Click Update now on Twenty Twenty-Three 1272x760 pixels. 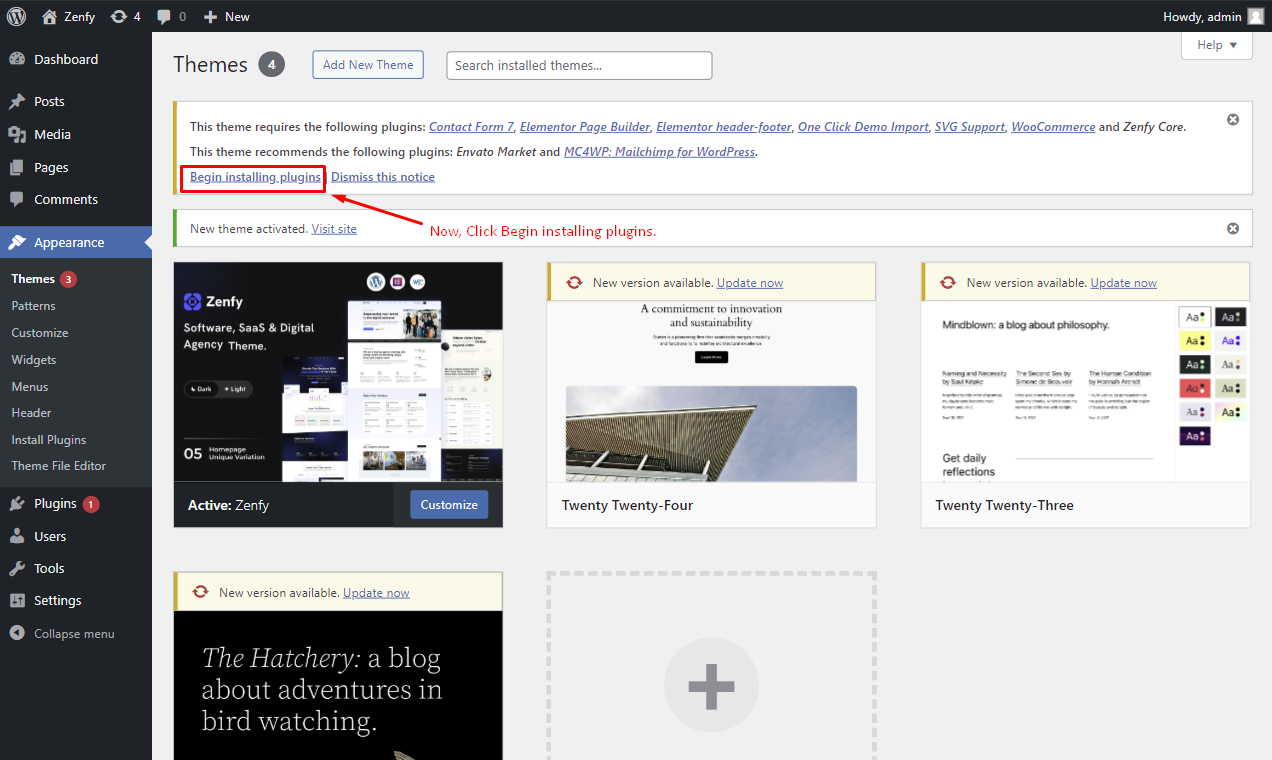tap(1124, 283)
